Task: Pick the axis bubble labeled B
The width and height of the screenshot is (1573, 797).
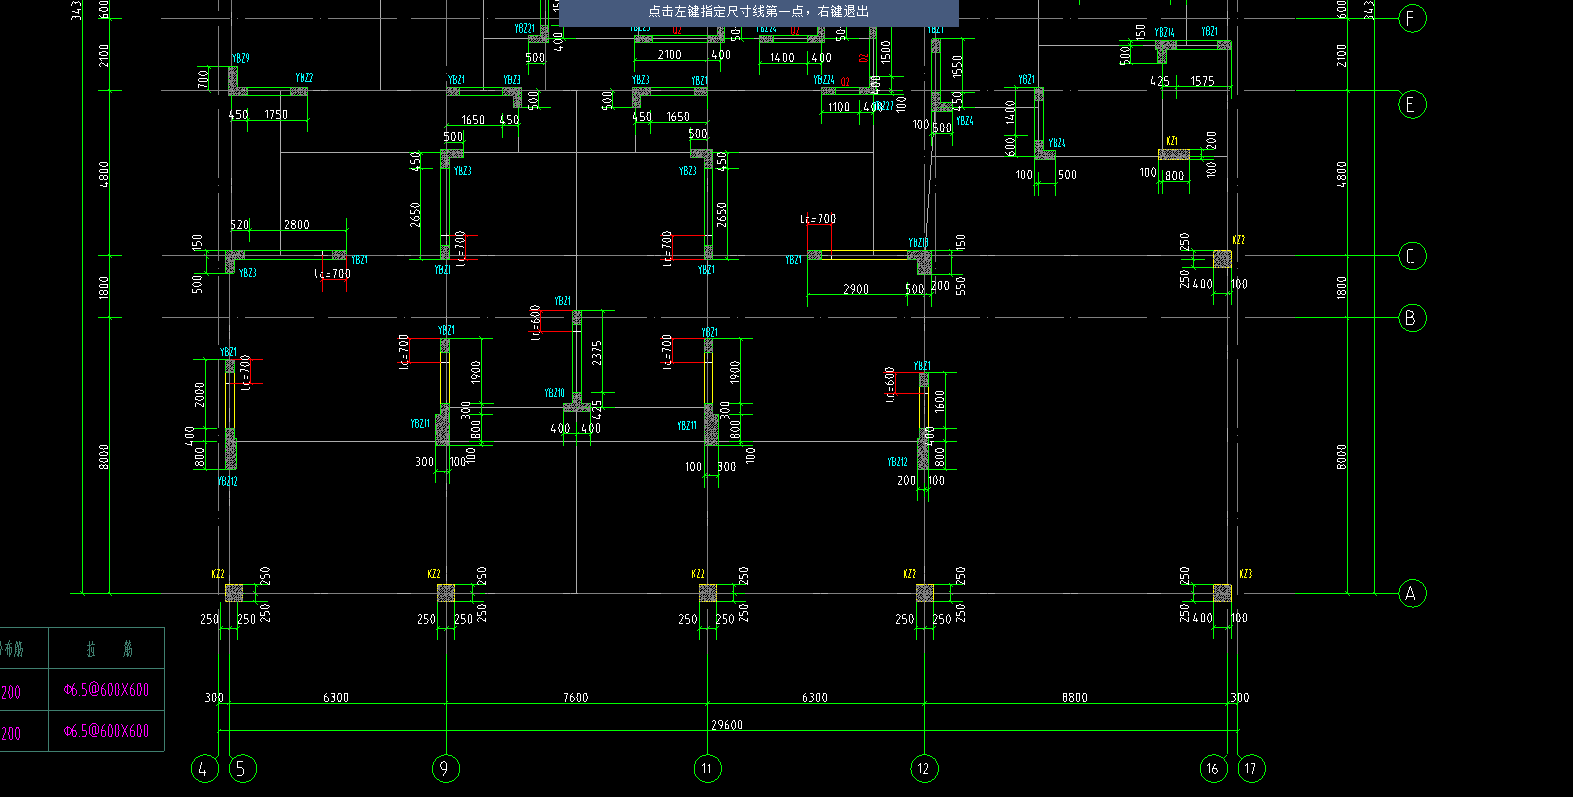Action: (1411, 318)
